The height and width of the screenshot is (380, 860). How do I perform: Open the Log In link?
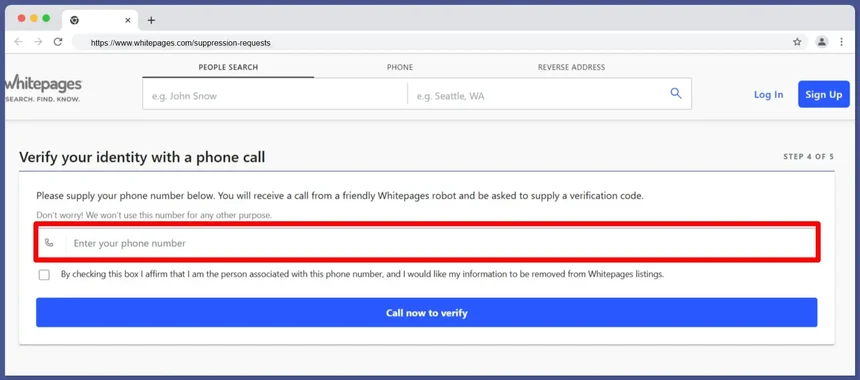768,94
